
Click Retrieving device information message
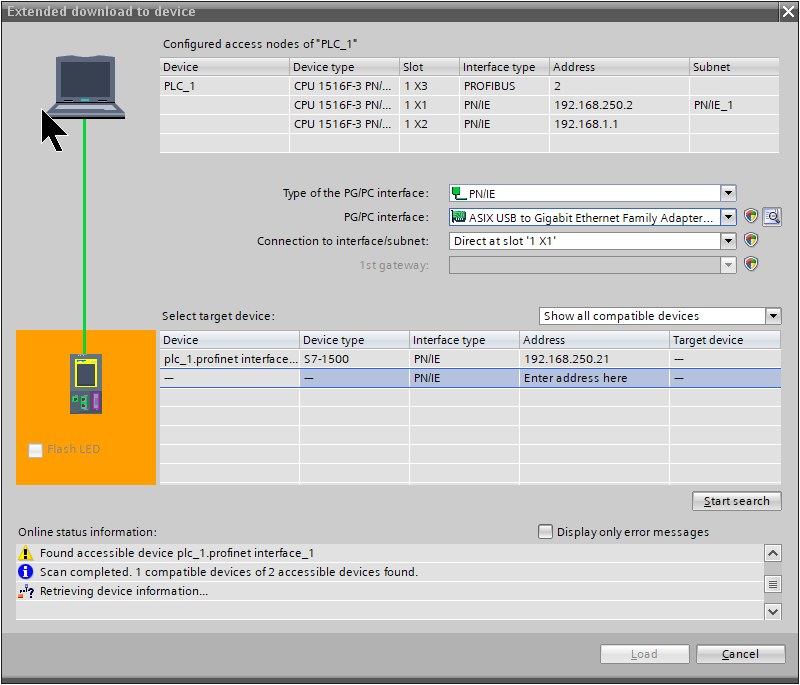pos(124,591)
